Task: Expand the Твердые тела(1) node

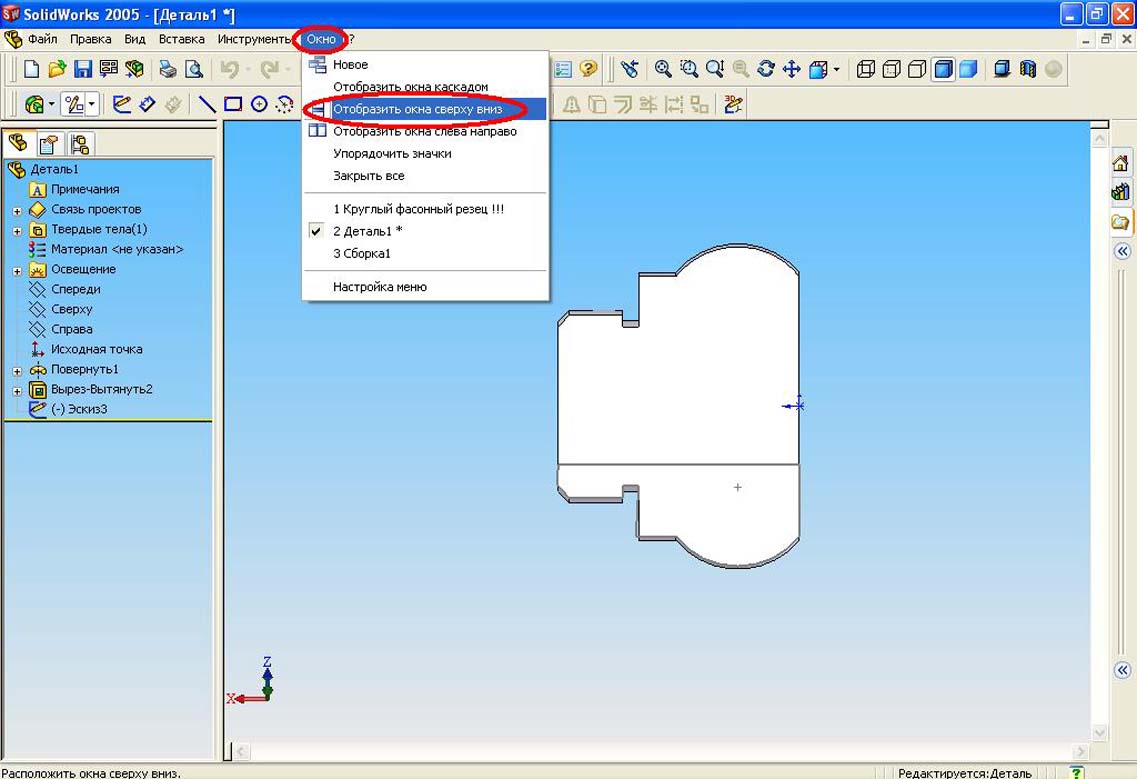Action: pos(17,231)
